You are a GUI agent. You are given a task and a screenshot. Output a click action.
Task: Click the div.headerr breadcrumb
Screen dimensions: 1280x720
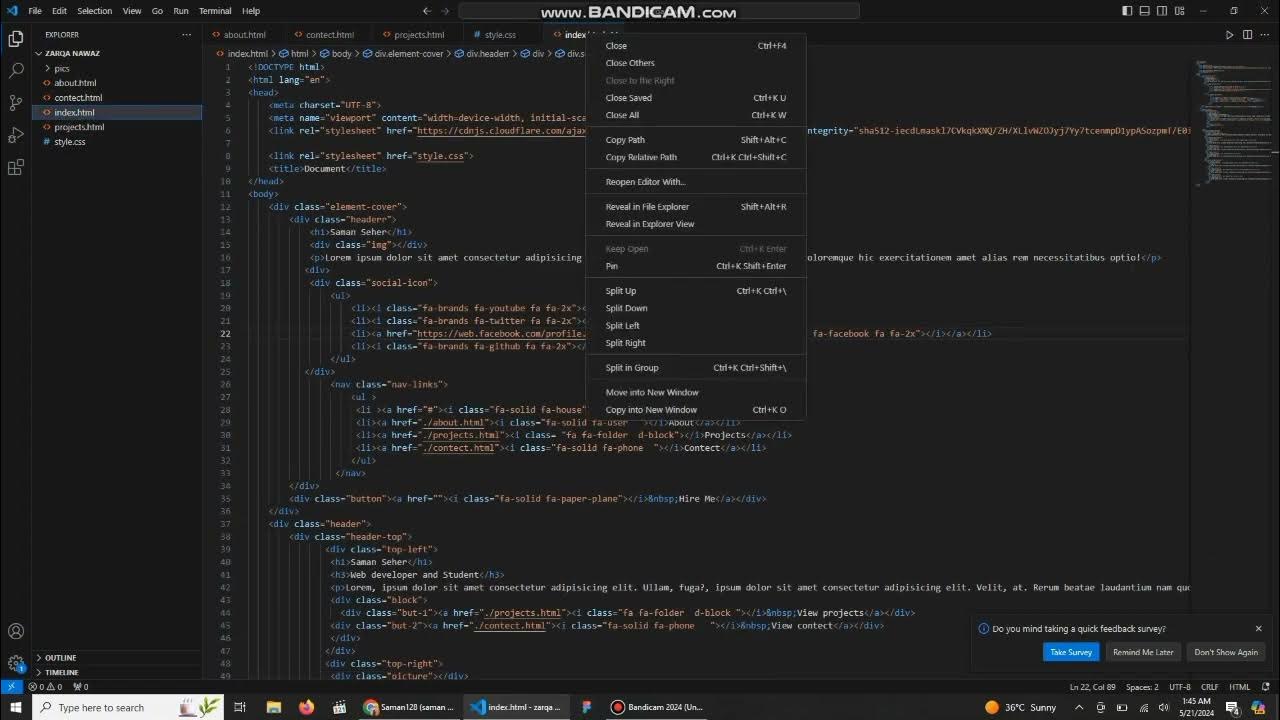click(x=482, y=53)
